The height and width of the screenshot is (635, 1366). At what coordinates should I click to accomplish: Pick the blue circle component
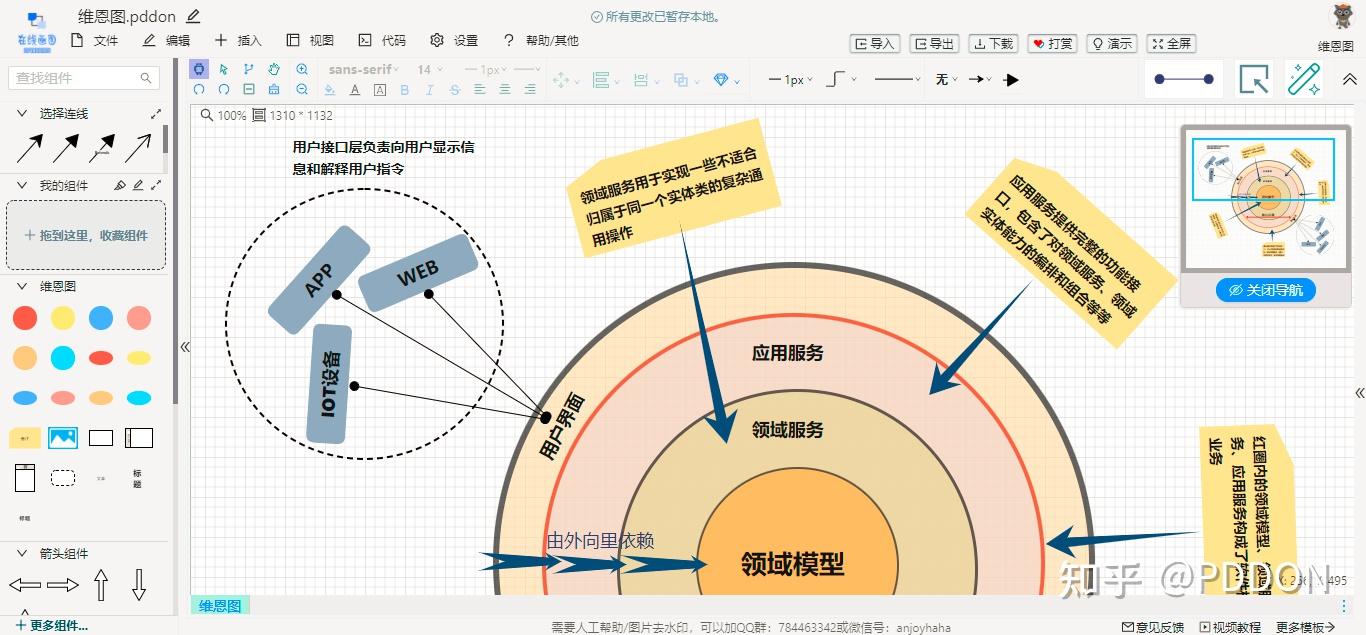pyautogui.click(x=101, y=319)
